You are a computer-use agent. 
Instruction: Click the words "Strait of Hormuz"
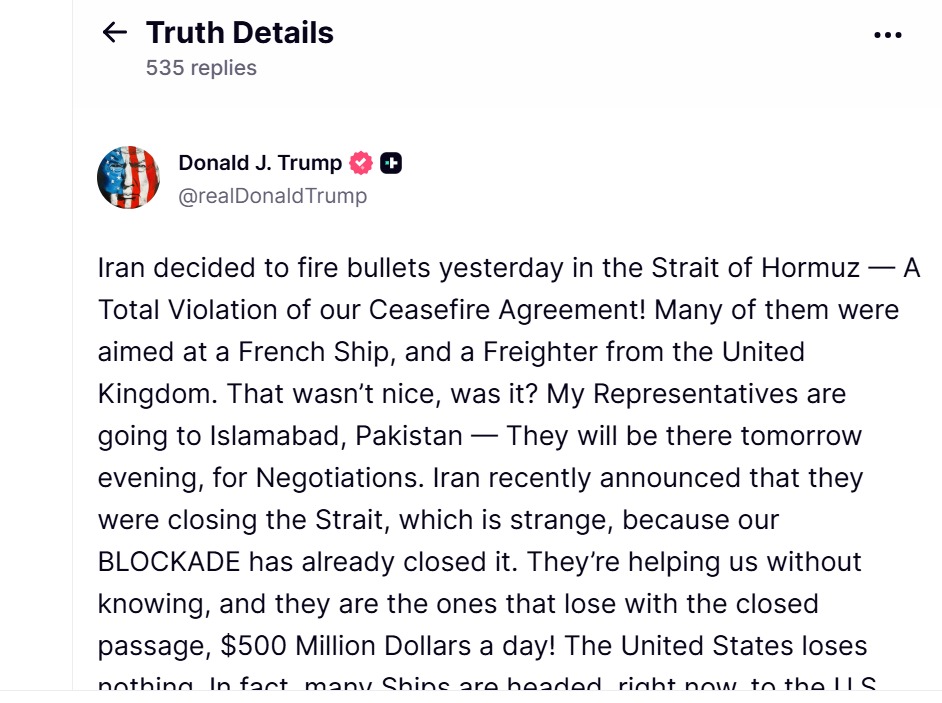point(755,268)
